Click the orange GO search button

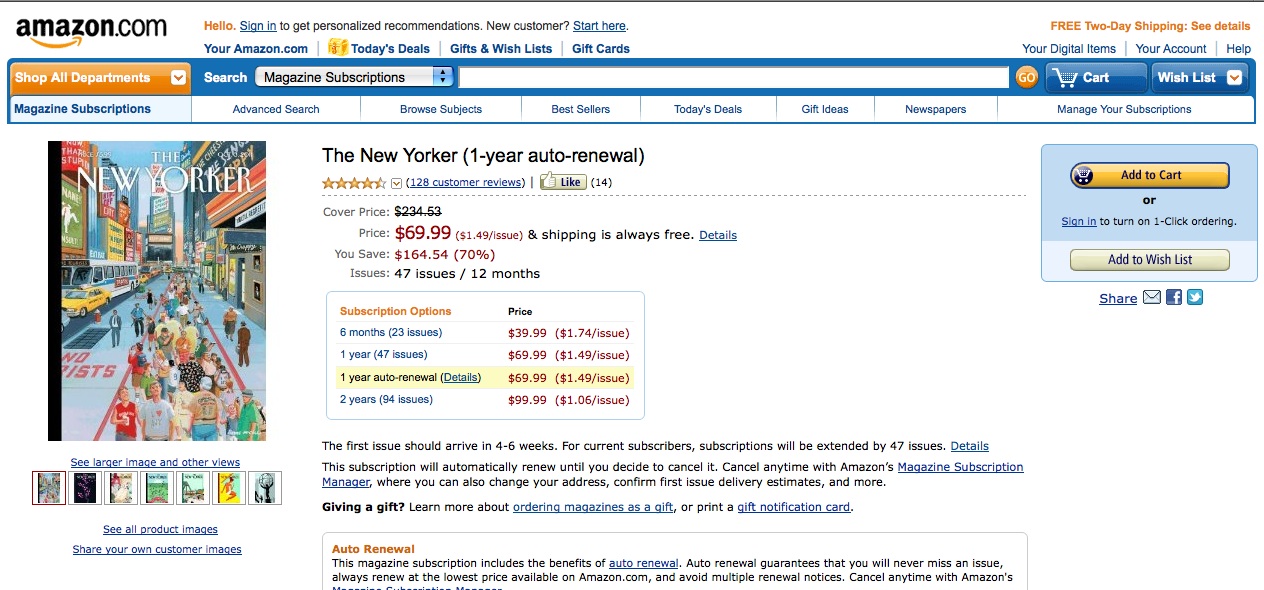(x=1026, y=77)
